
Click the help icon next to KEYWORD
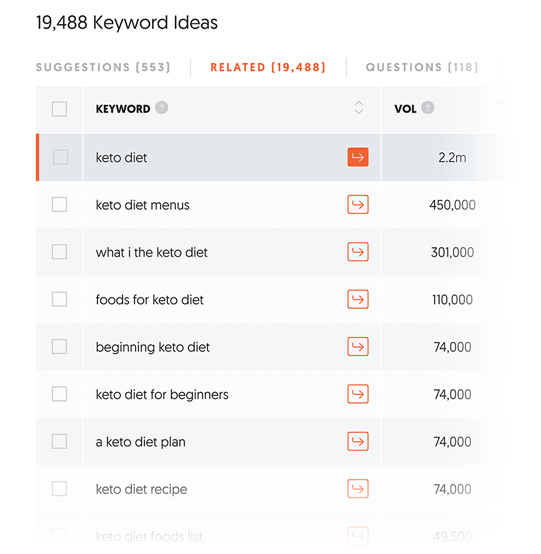tap(162, 107)
